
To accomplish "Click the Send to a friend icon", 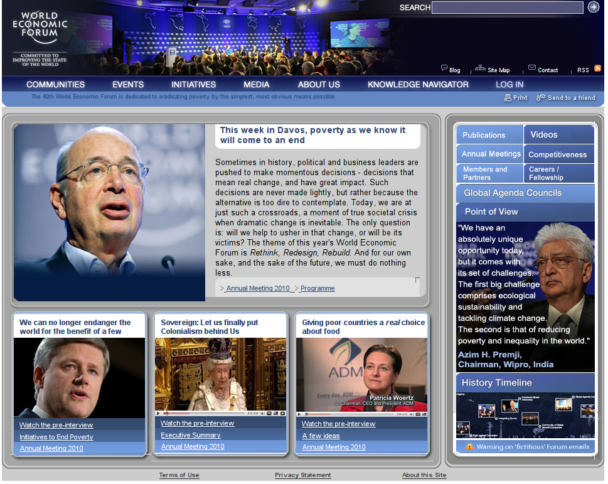I will 541,97.
